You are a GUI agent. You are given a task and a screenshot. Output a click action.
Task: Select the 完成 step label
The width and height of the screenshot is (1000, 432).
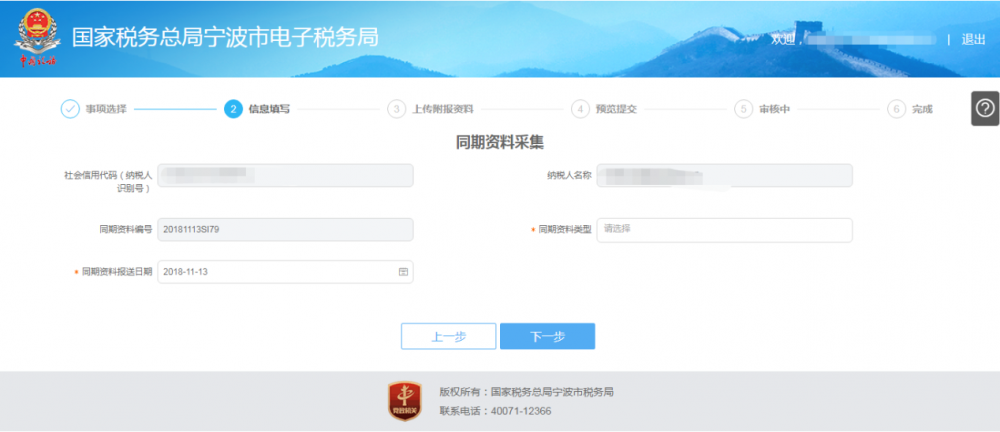click(922, 109)
